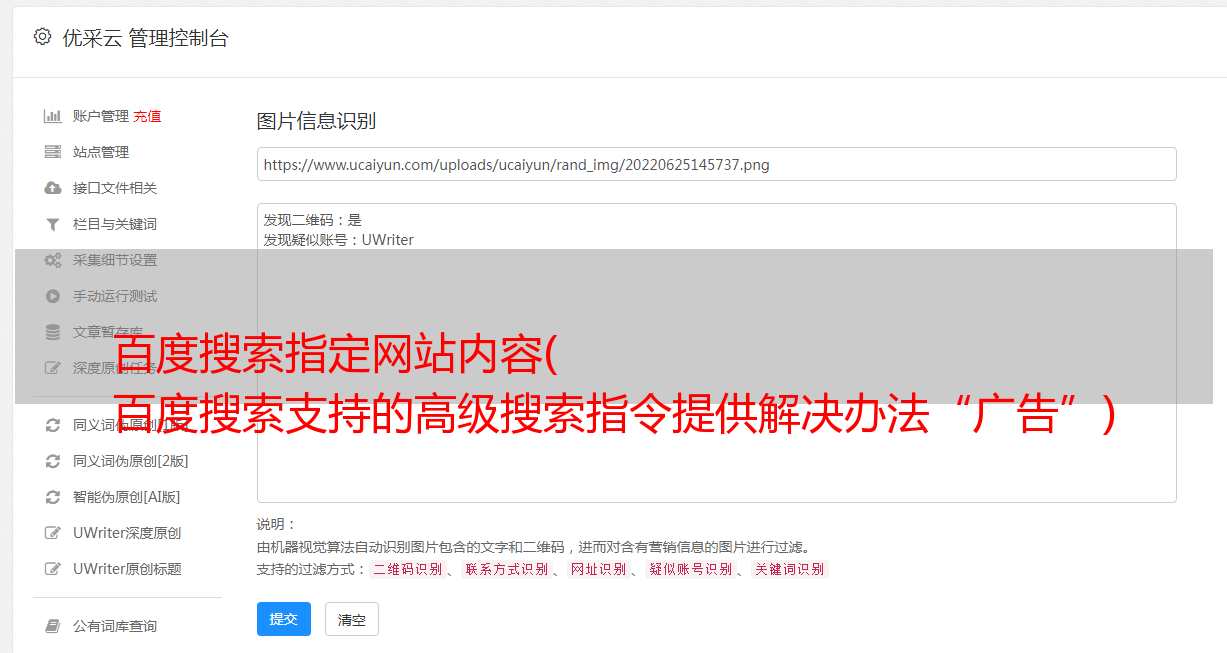This screenshot has height=653, width=1227.
Task: Click the edit icon next to UWriter深度原创
Action: click(x=53, y=533)
